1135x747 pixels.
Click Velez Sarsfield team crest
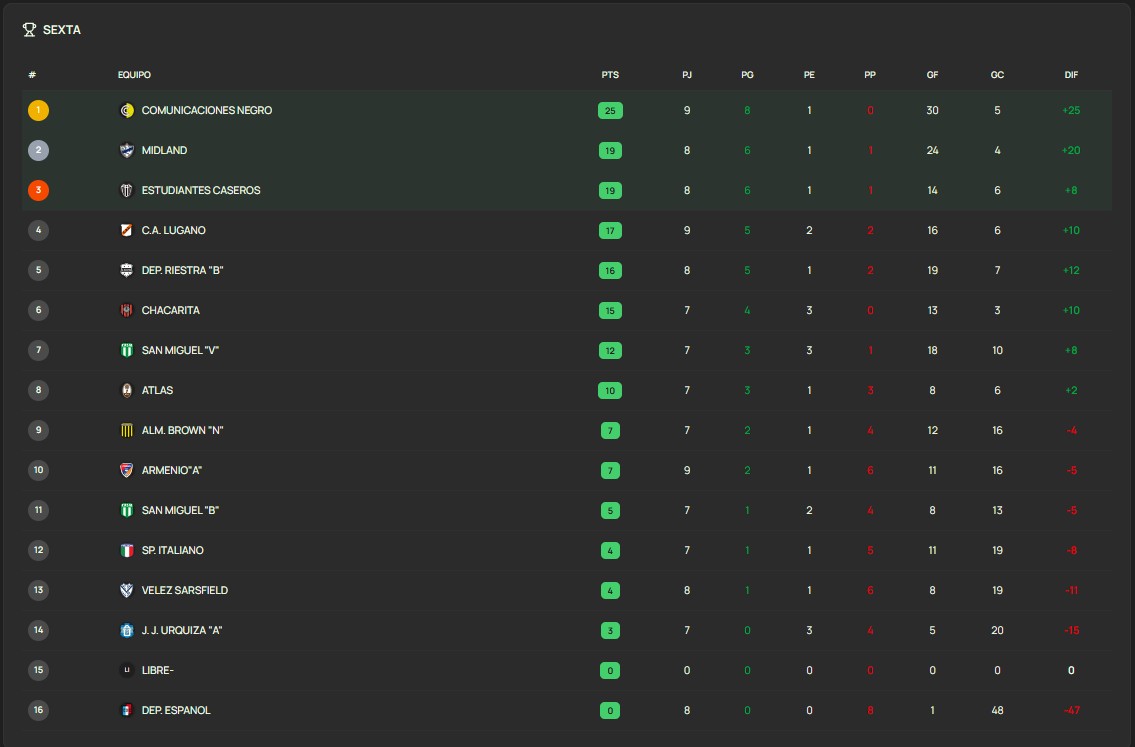pyautogui.click(x=127, y=590)
